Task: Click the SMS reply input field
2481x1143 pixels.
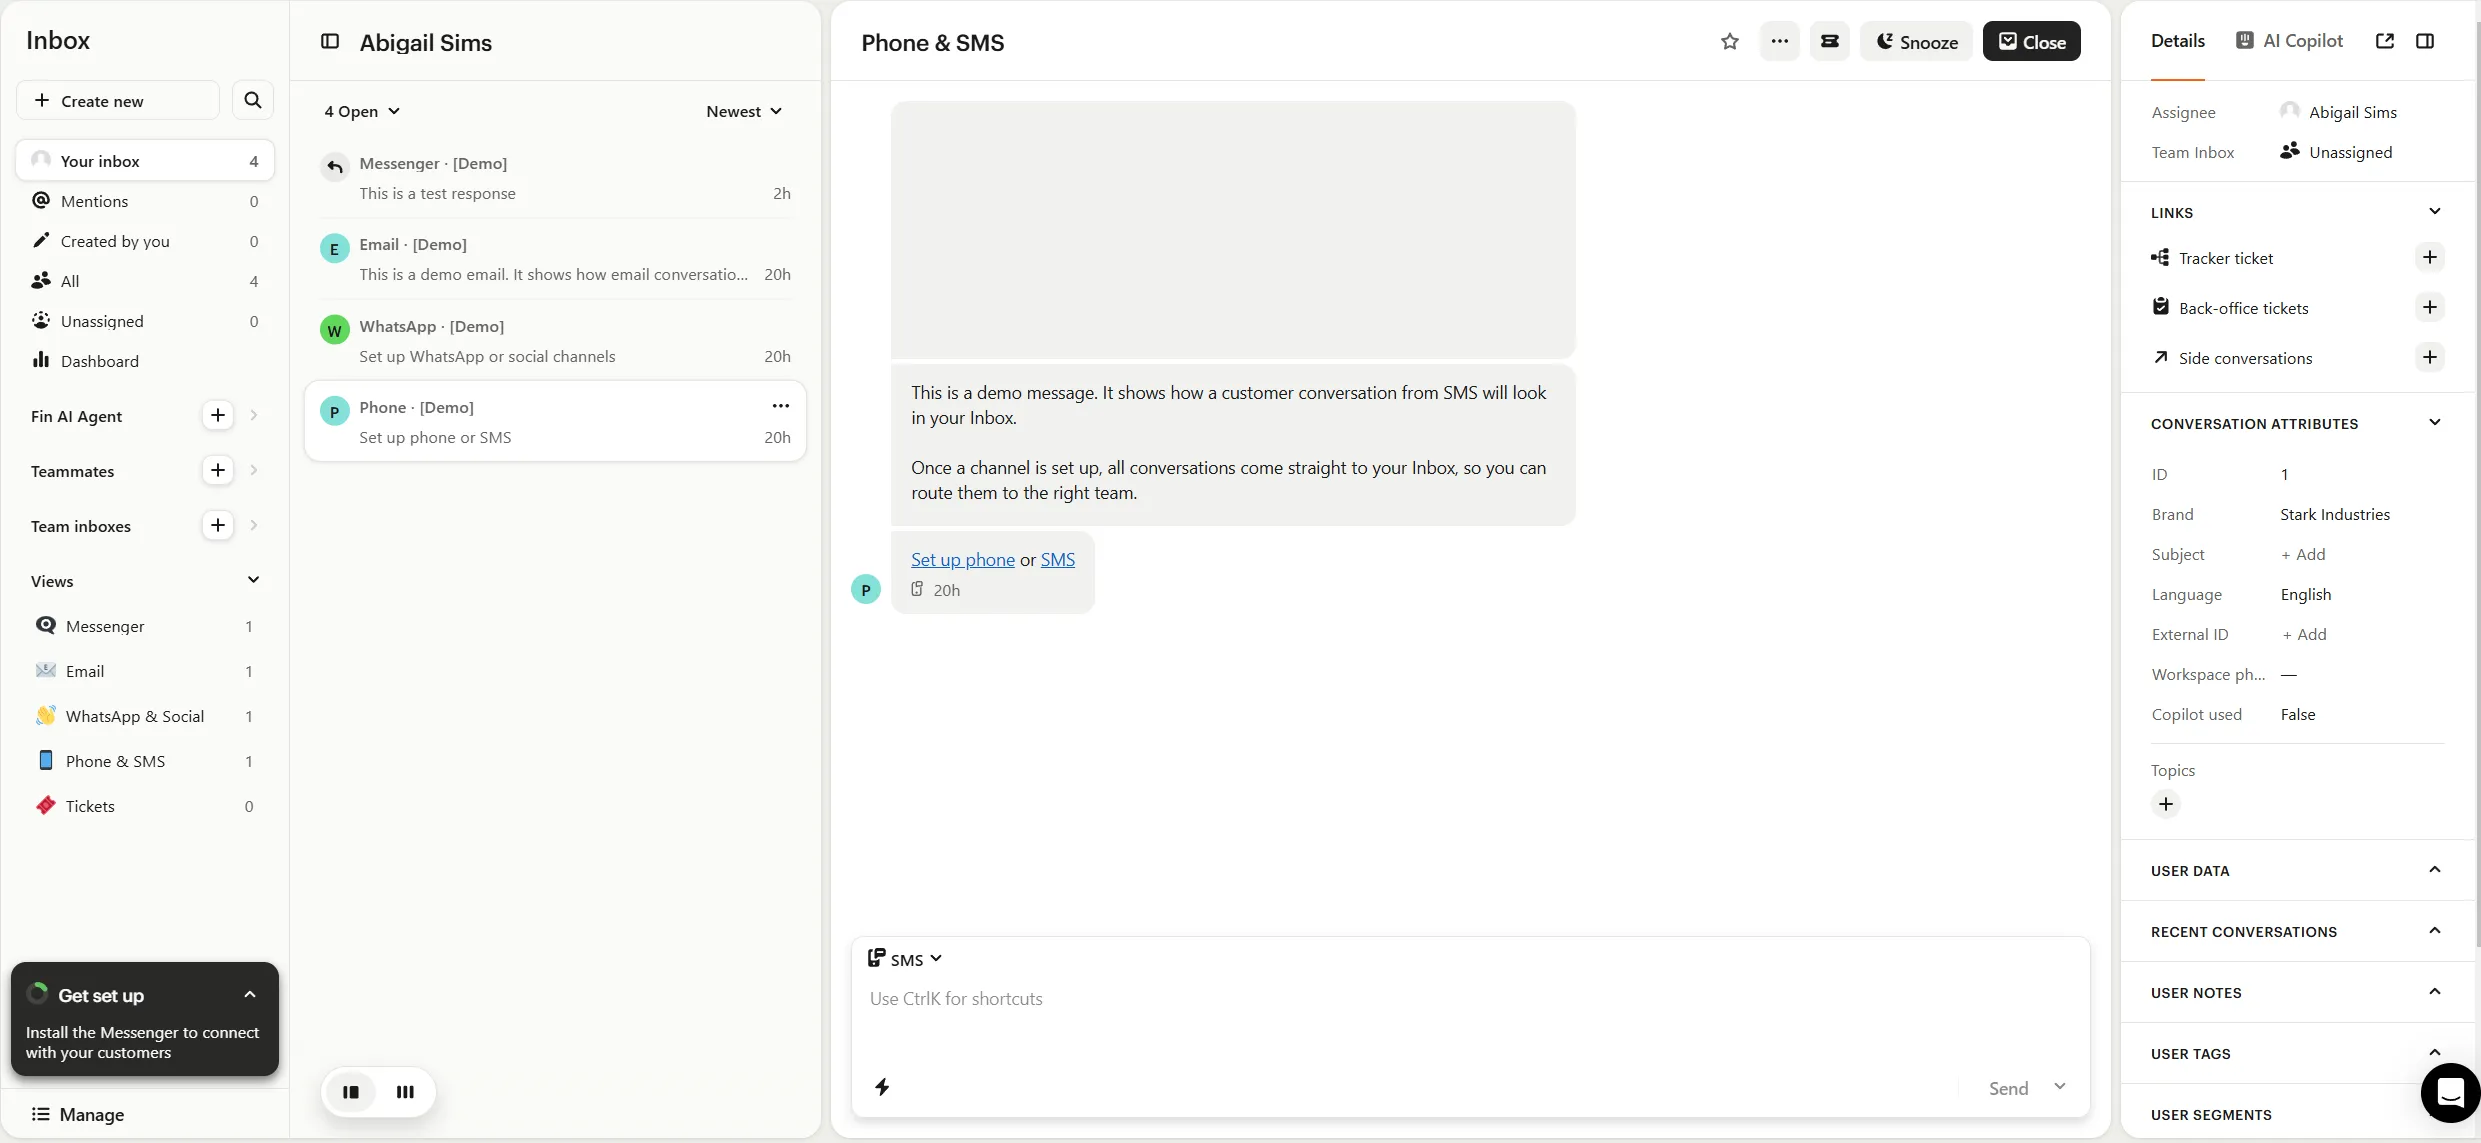Action: pos(1400,999)
